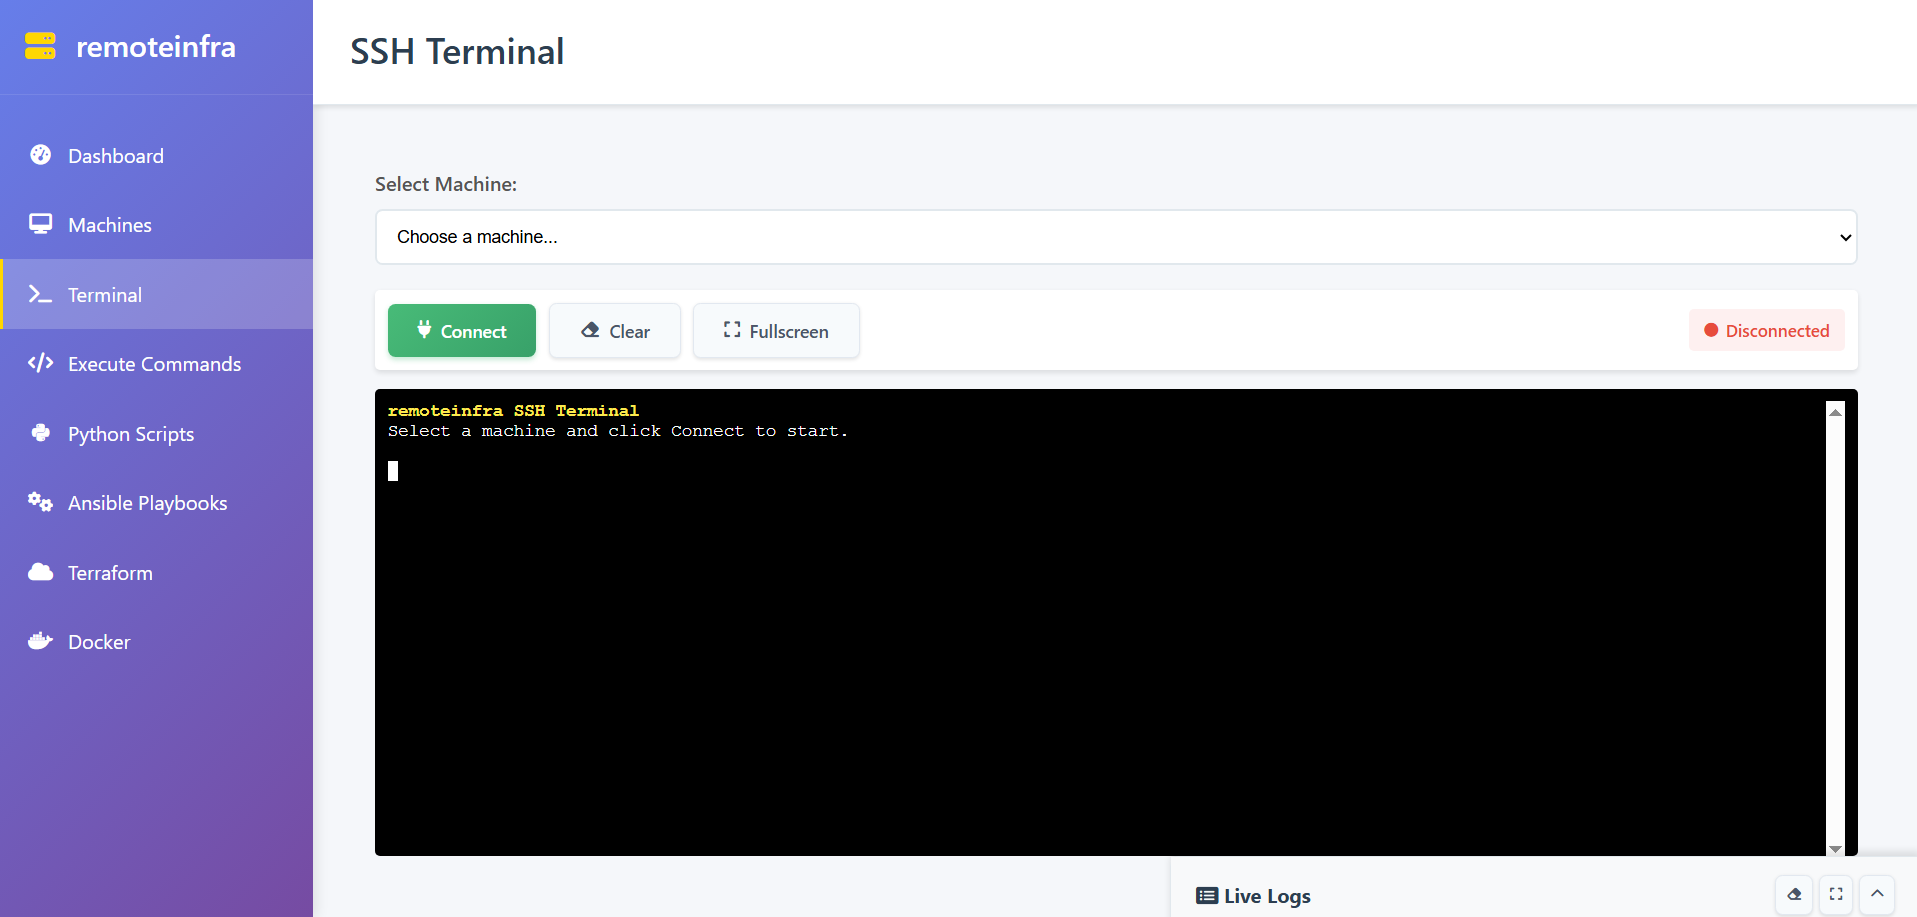Navigate to Python Scripts
The image size is (1917, 917).
(156, 433)
